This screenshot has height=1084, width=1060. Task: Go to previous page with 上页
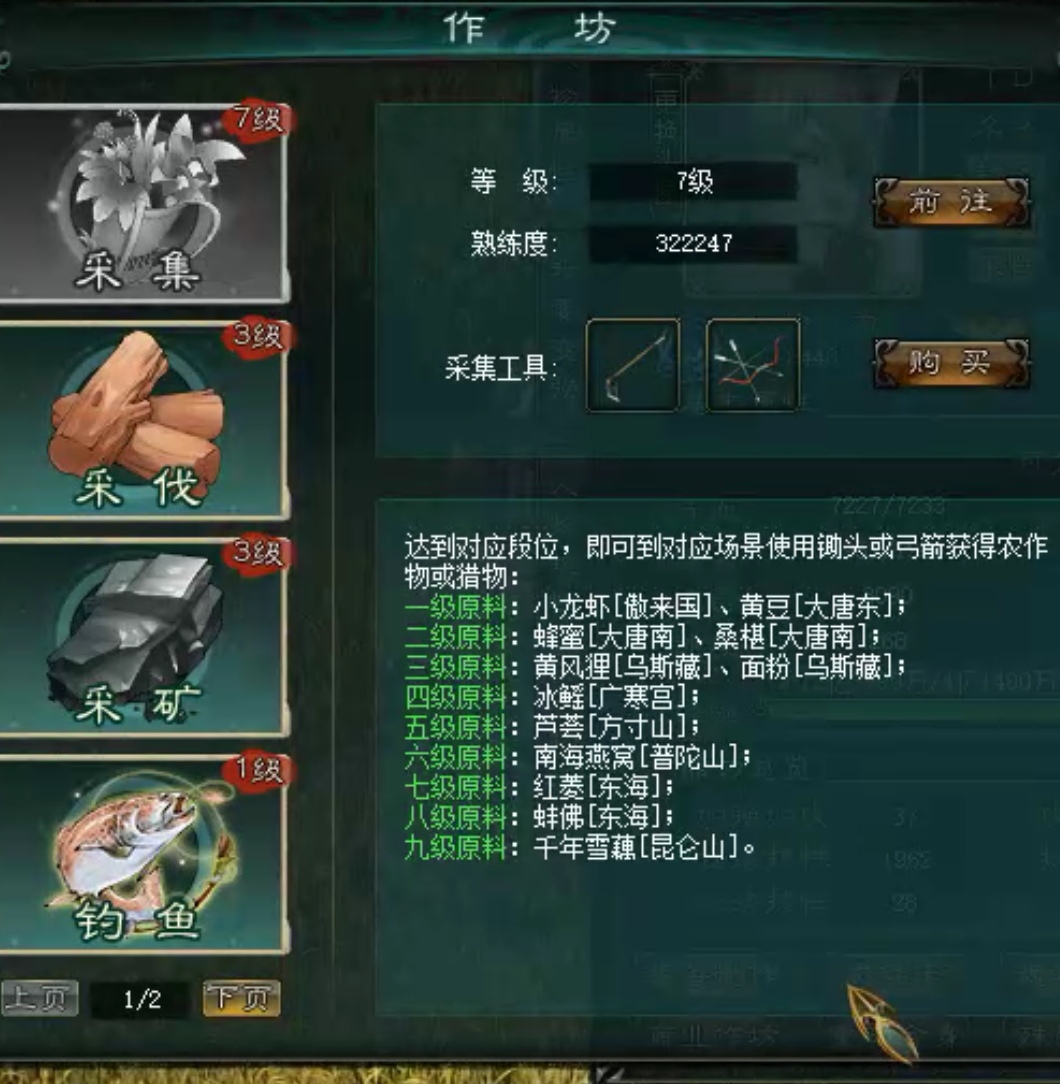(x=39, y=998)
